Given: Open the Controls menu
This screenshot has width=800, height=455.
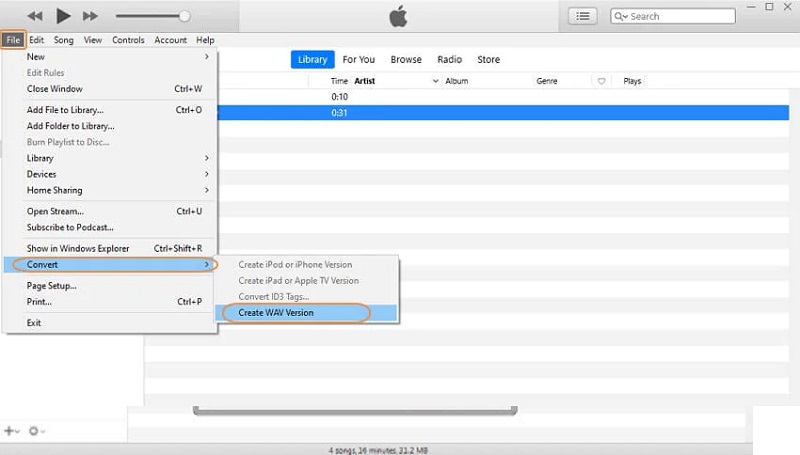Looking at the screenshot, I should tap(128, 40).
